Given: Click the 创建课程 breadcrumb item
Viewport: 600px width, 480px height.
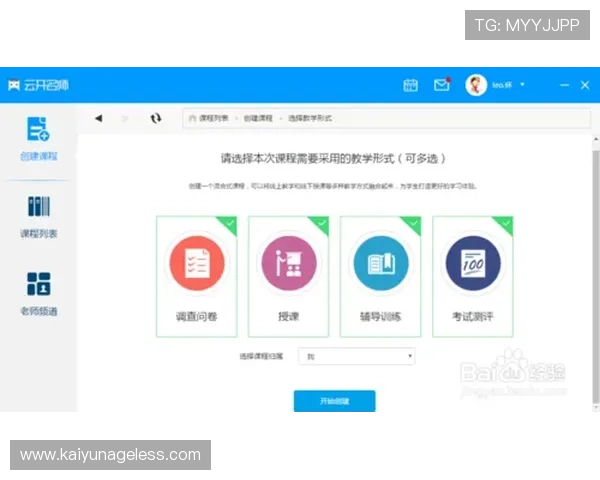Looking at the screenshot, I should (258, 118).
